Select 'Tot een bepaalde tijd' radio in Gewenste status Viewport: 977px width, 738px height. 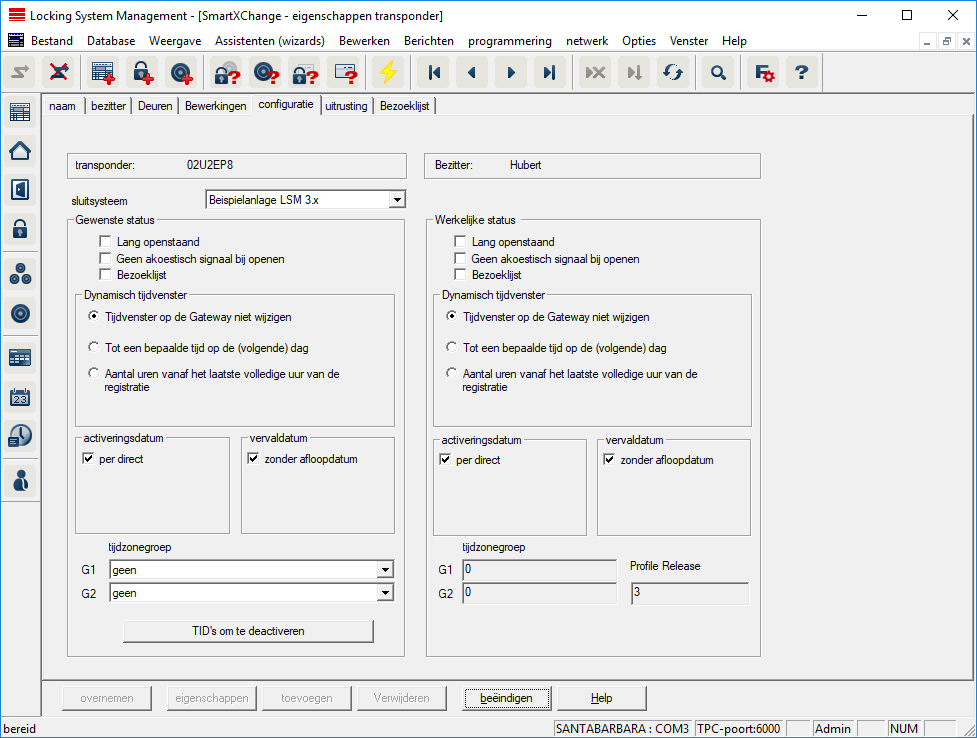coord(93,348)
